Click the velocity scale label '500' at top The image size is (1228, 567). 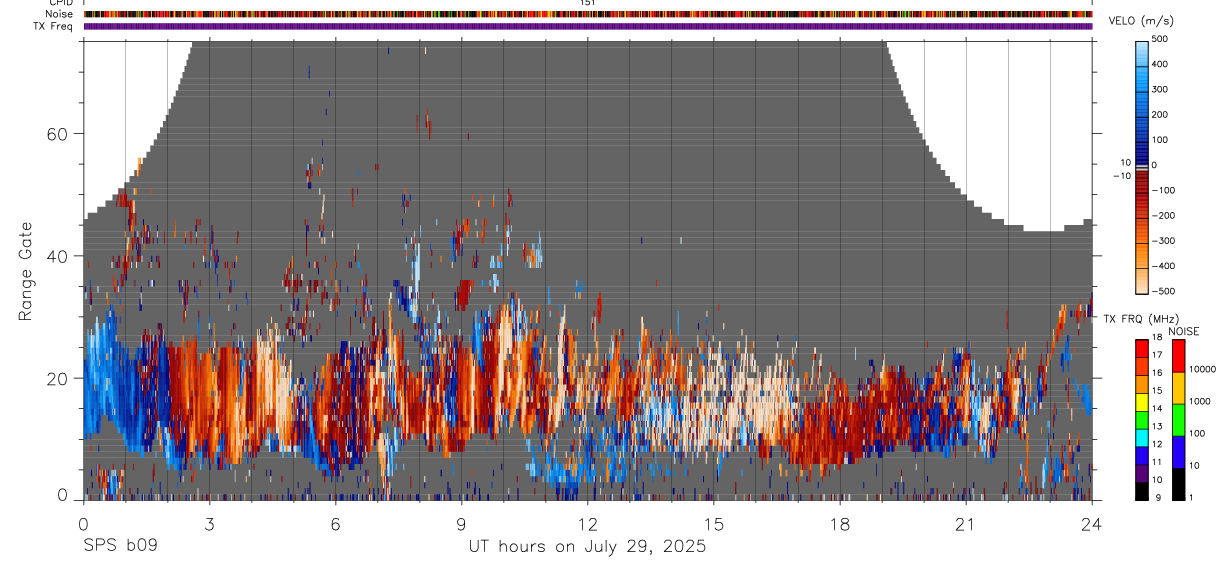click(x=1160, y=39)
